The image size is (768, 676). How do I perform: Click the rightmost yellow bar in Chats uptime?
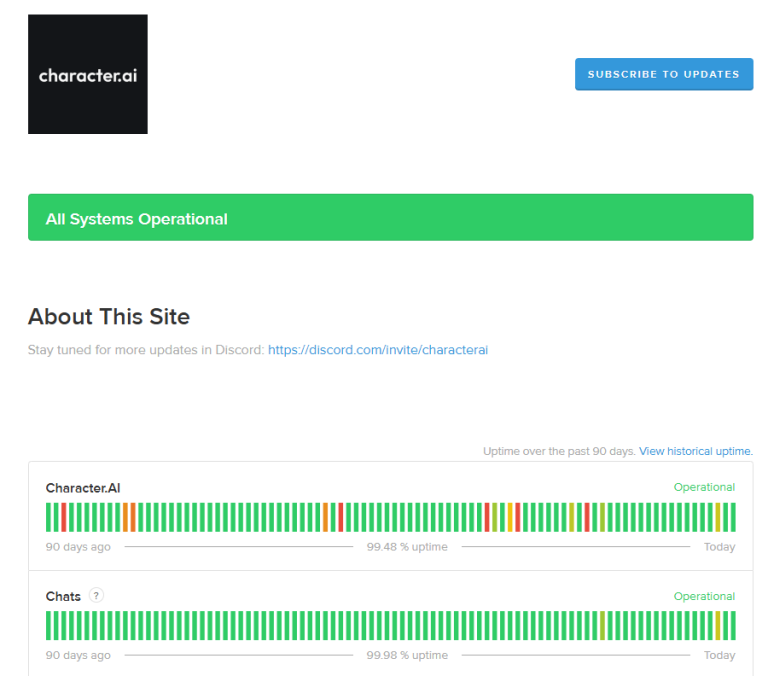[718, 625]
